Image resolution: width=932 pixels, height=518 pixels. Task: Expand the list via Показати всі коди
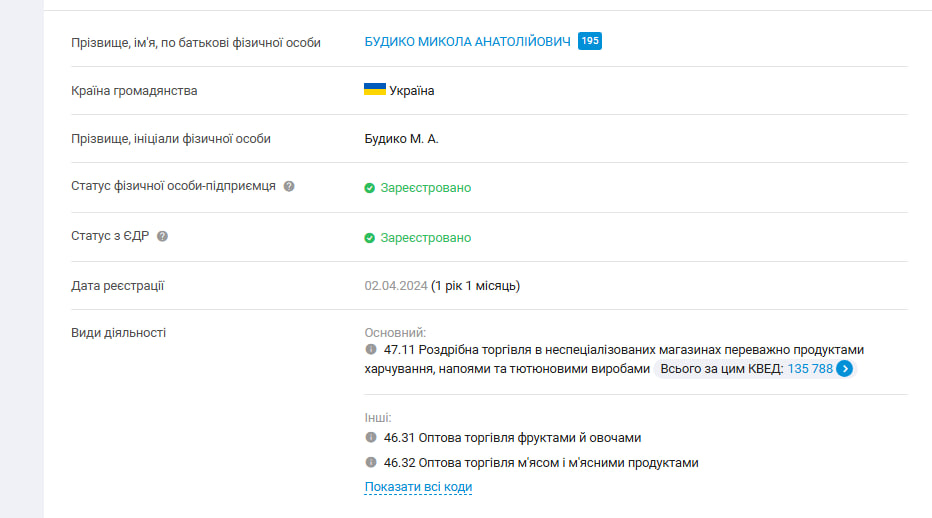pyautogui.click(x=418, y=487)
